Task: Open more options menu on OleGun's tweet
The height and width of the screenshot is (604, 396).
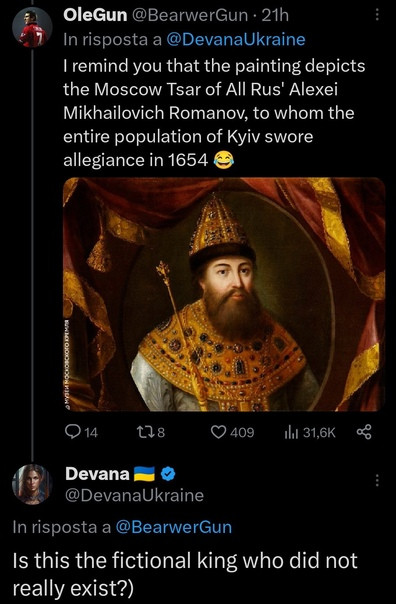Action: tap(377, 15)
